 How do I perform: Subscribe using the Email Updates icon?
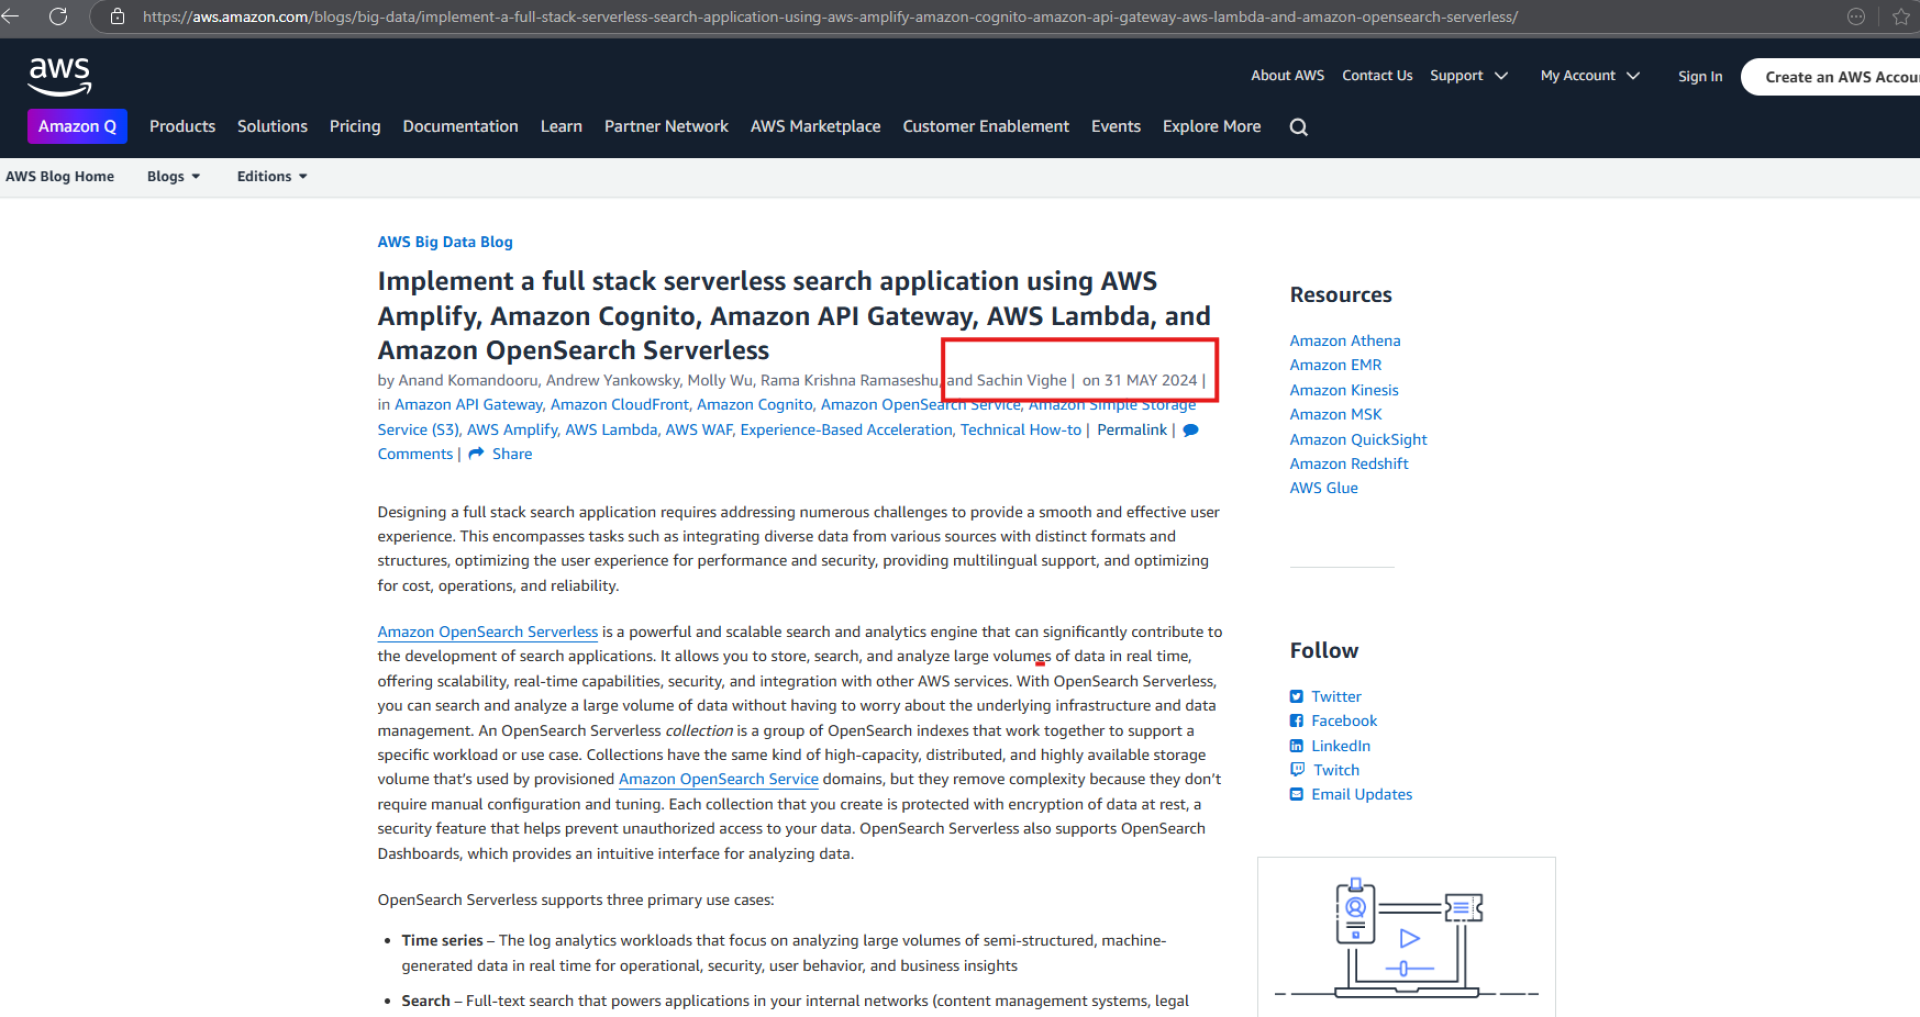pos(1297,793)
